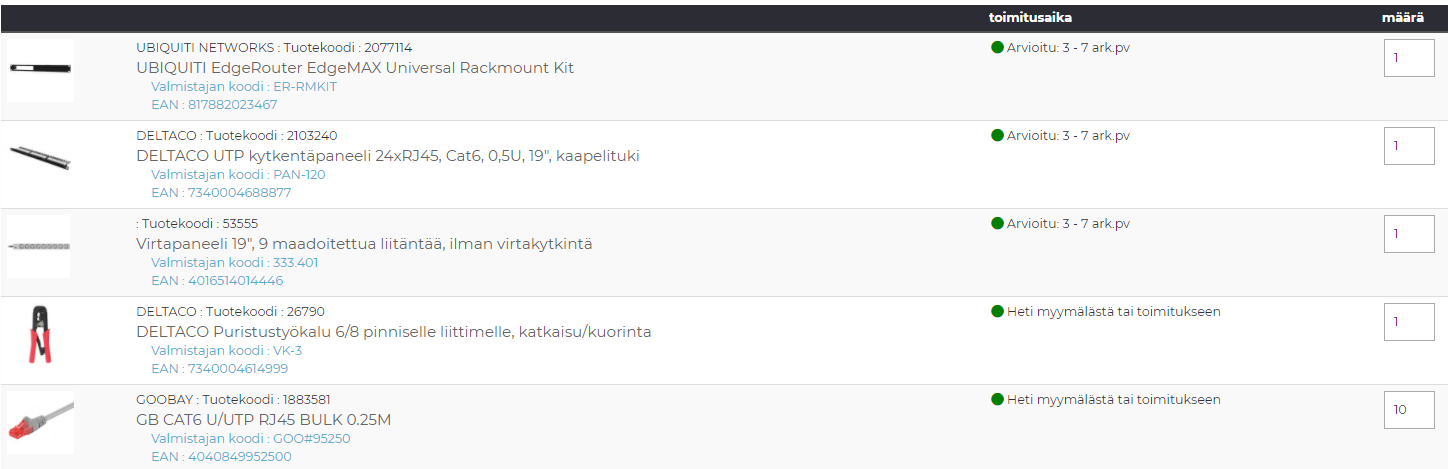Focus quantity field for Deltaco crimping tool
Screen dimensions: 1448x469
[1409, 322]
